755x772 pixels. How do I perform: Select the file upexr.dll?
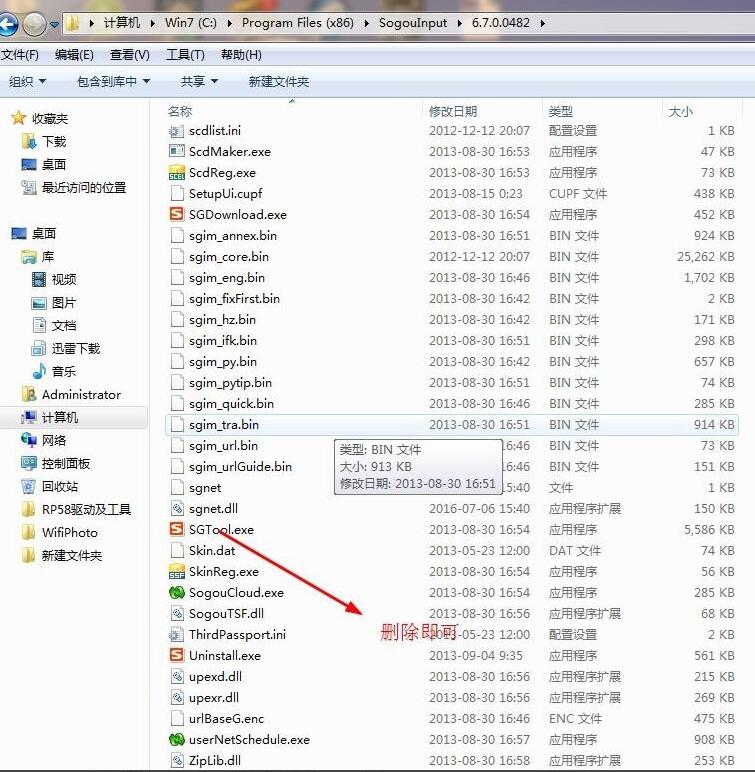[452, 697]
